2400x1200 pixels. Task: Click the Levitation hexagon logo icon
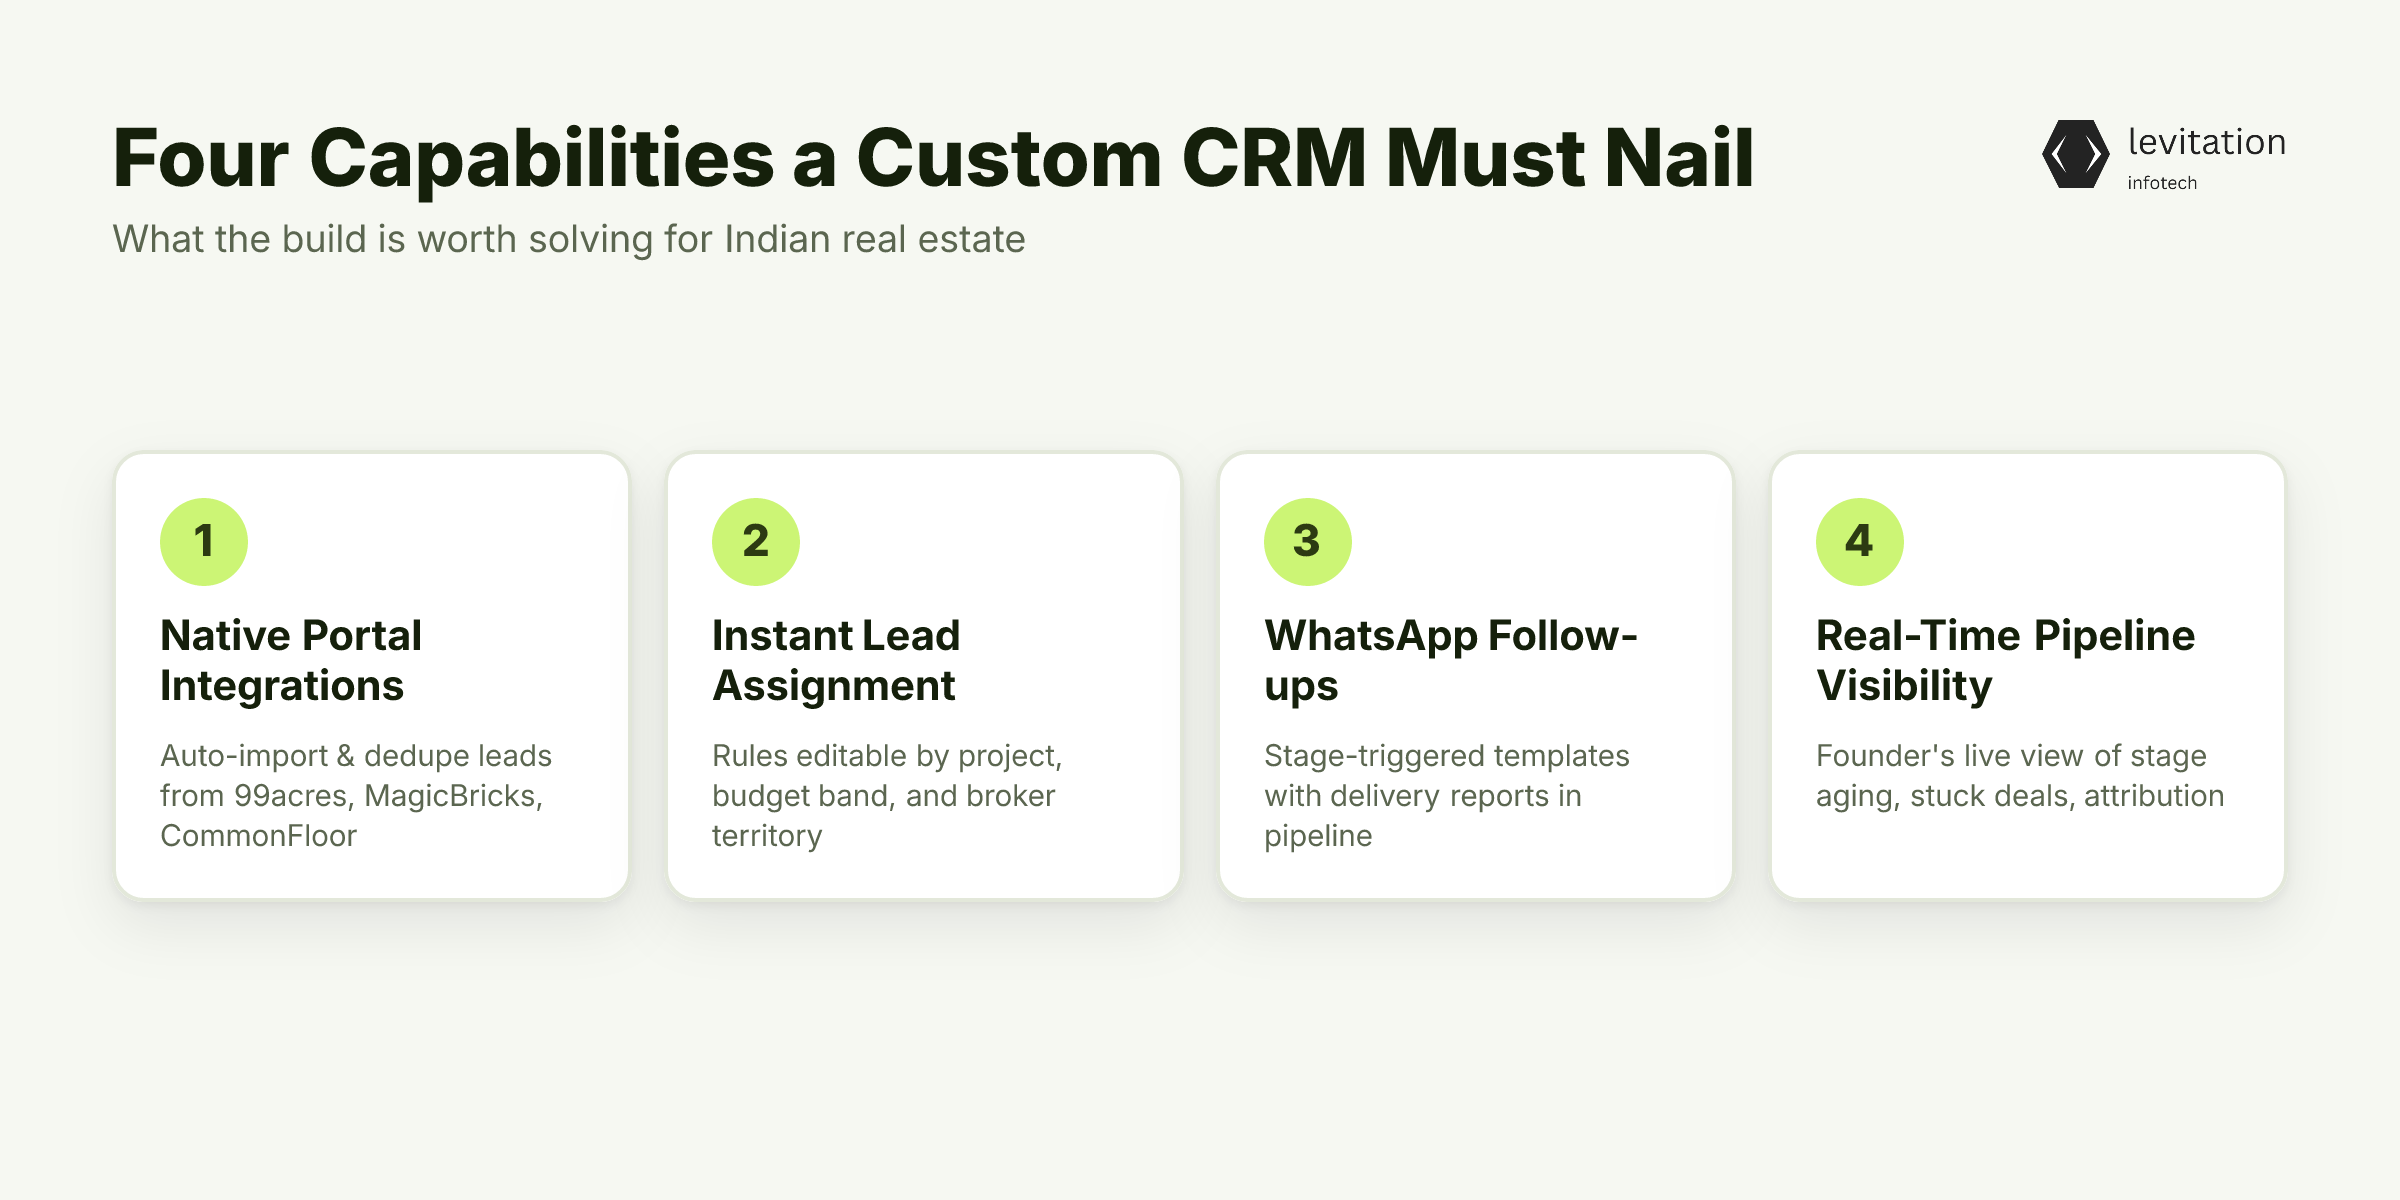click(x=2075, y=154)
